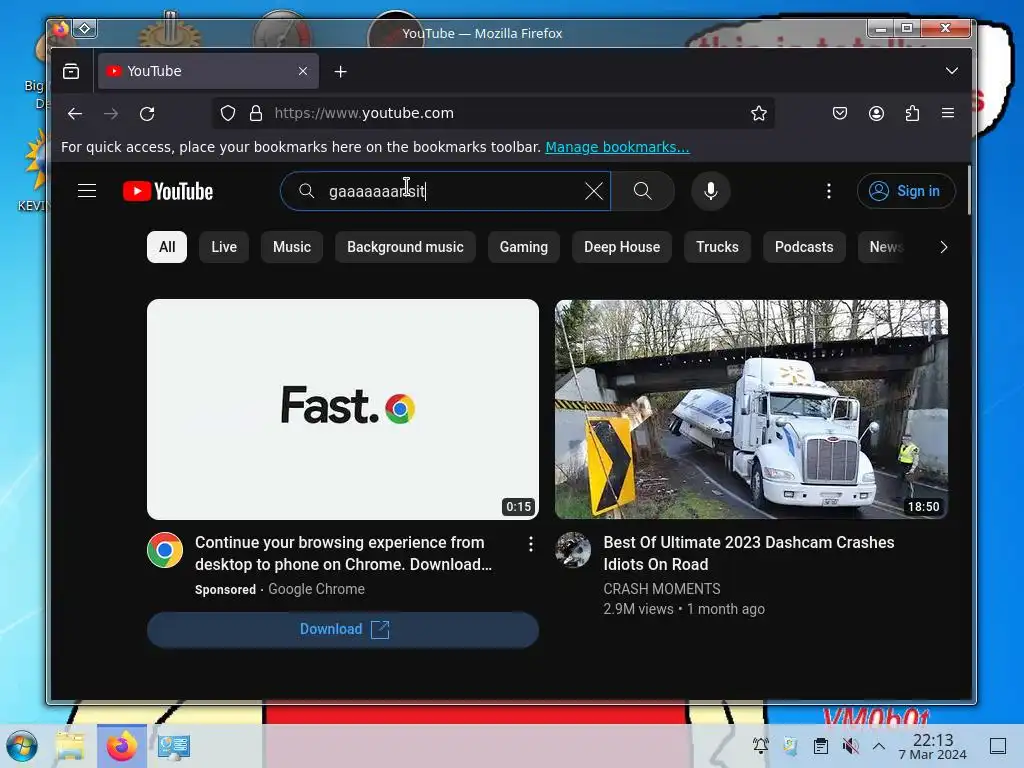Open the Firefox account icon
Viewport: 1024px width, 768px height.
point(876,114)
